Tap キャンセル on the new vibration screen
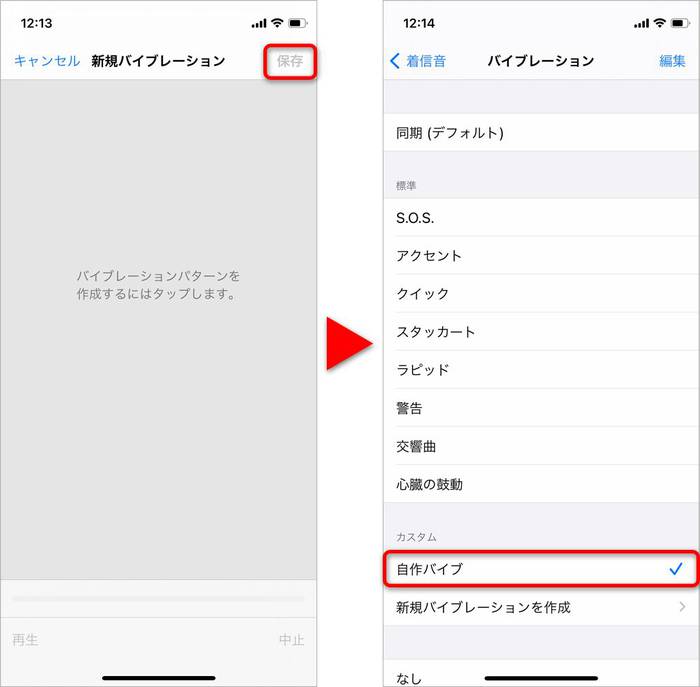The image size is (700, 687). point(47,61)
